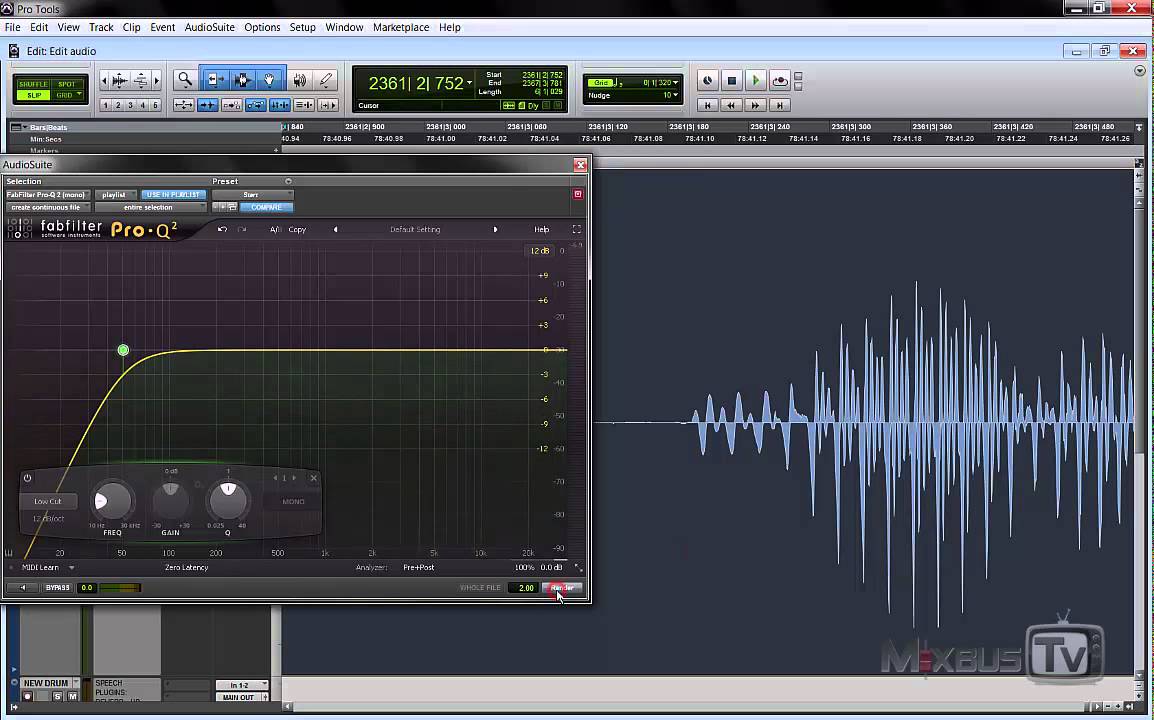1154x720 pixels.
Task: Open create continuous file dropdown
Action: click(x=48, y=208)
